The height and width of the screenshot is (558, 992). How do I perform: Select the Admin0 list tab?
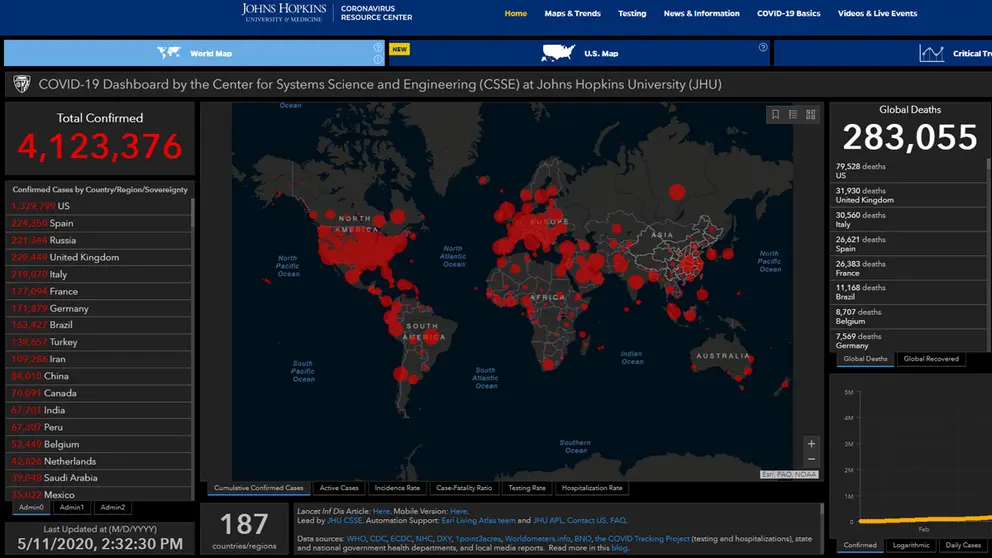pyautogui.click(x=31, y=507)
